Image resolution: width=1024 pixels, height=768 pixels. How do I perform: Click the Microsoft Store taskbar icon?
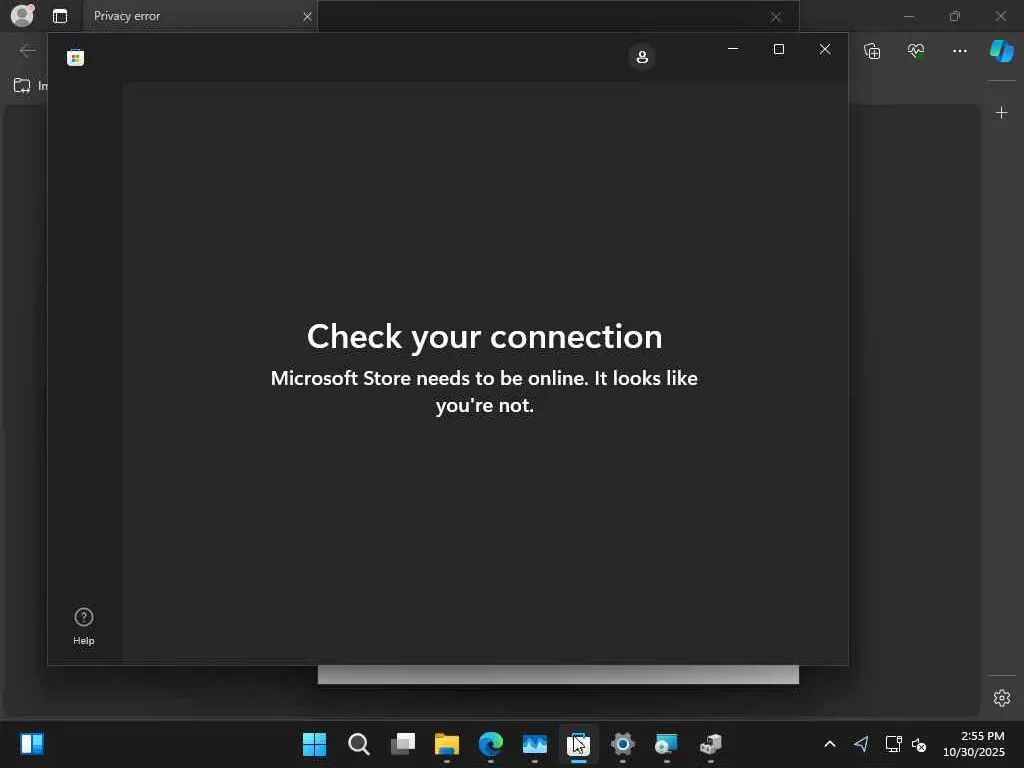[x=579, y=744]
